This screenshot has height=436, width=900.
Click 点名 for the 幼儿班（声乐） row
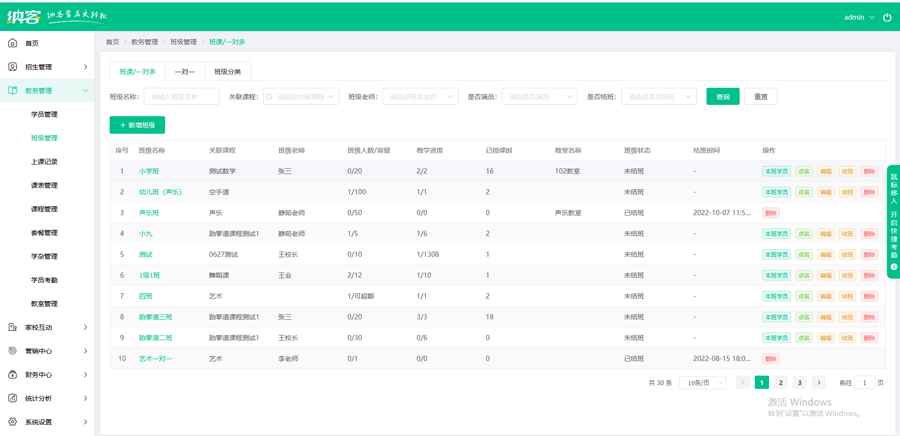804,192
